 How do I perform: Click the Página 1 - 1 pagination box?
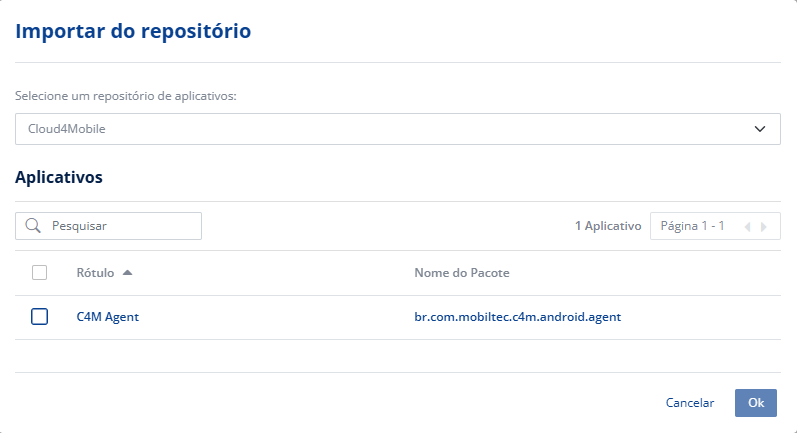point(692,226)
